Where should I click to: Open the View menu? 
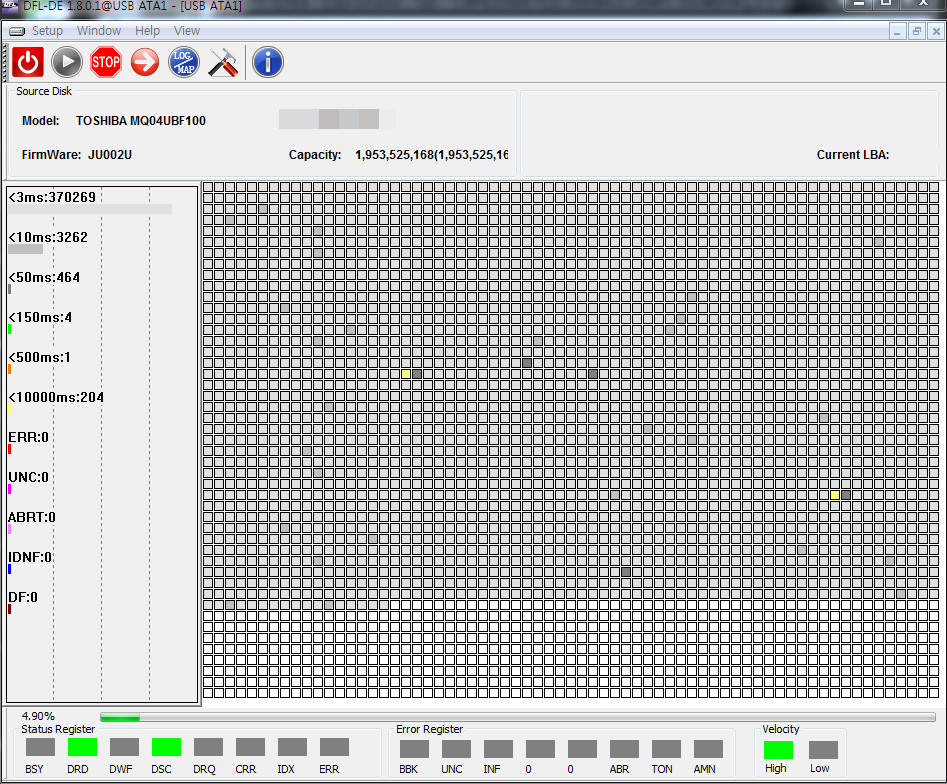pyautogui.click(x=187, y=31)
